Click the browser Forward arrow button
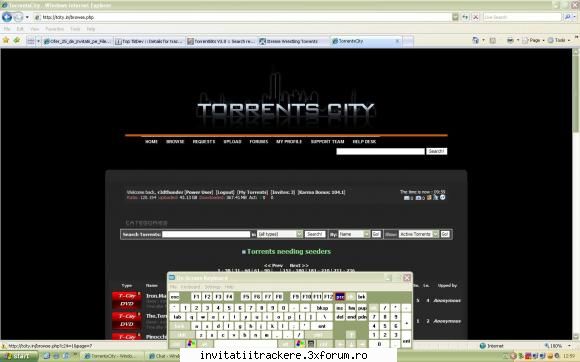This screenshot has width=580, height=362. [18, 17]
